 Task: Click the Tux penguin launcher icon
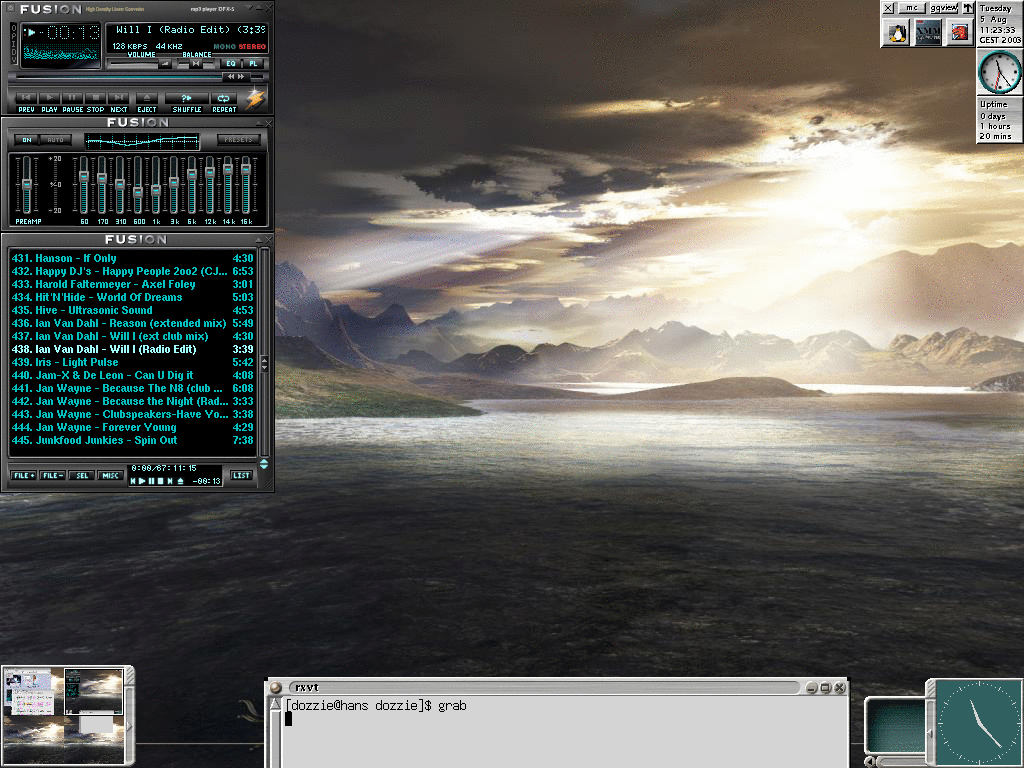tap(897, 32)
